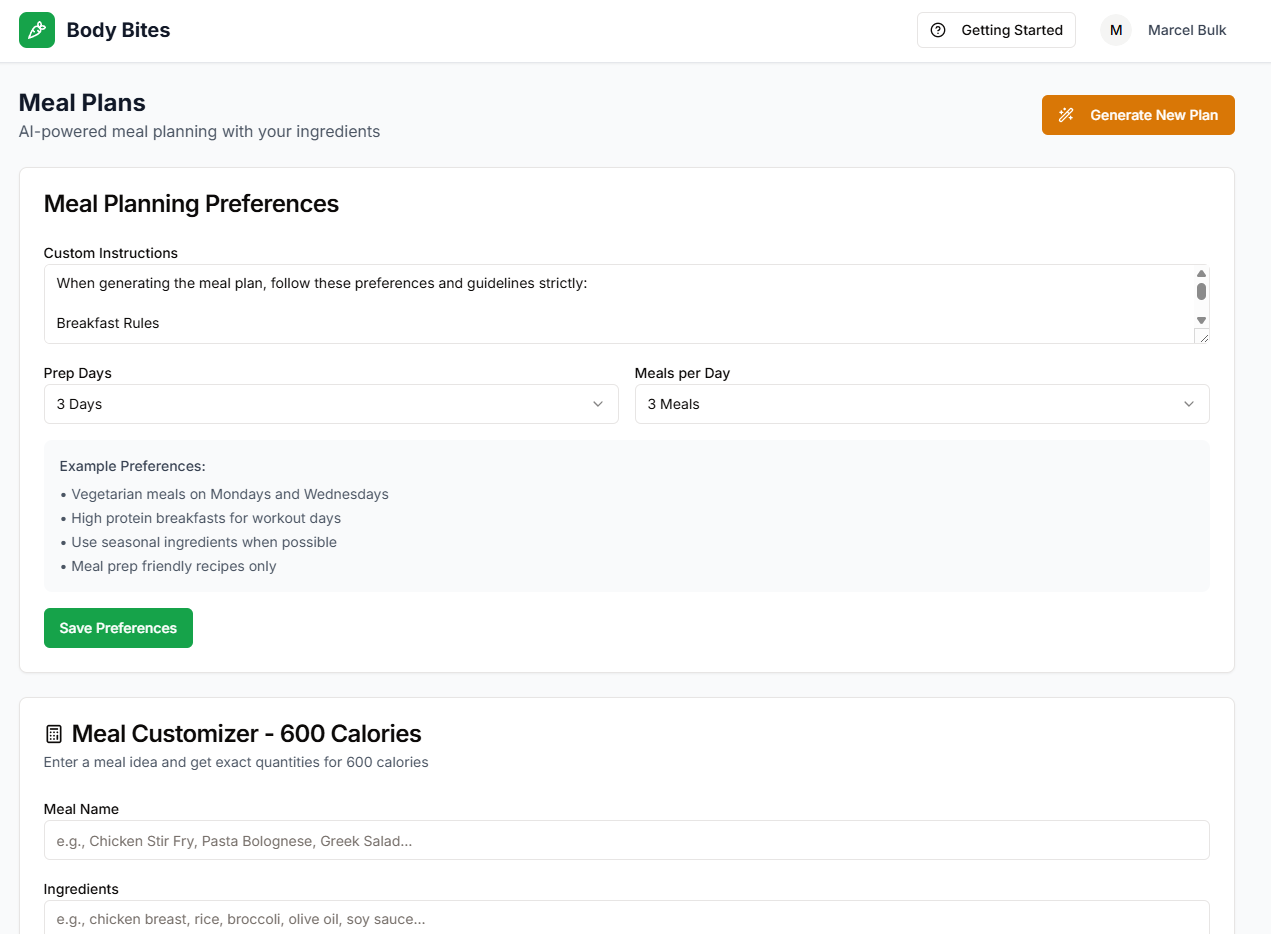Click the magic wand icon on Generate New Plan
The image size is (1271, 934).
[1066, 114]
